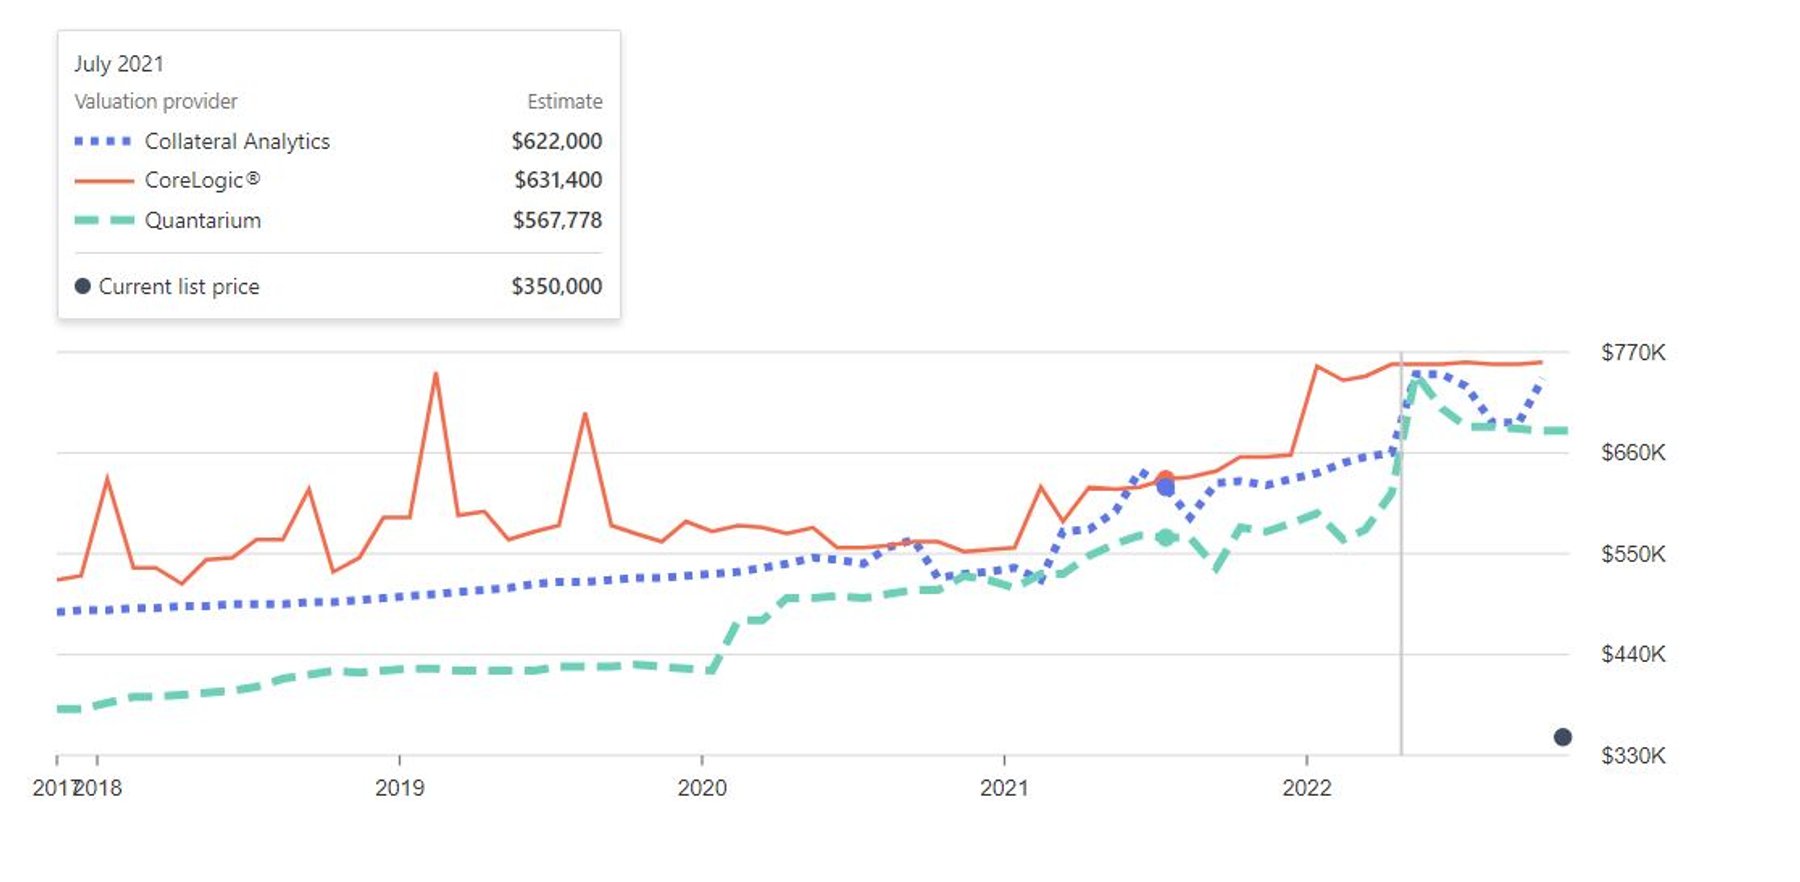Click the $631,400 CoreLogic estimate value
The width and height of the screenshot is (1800, 882).
(558, 180)
